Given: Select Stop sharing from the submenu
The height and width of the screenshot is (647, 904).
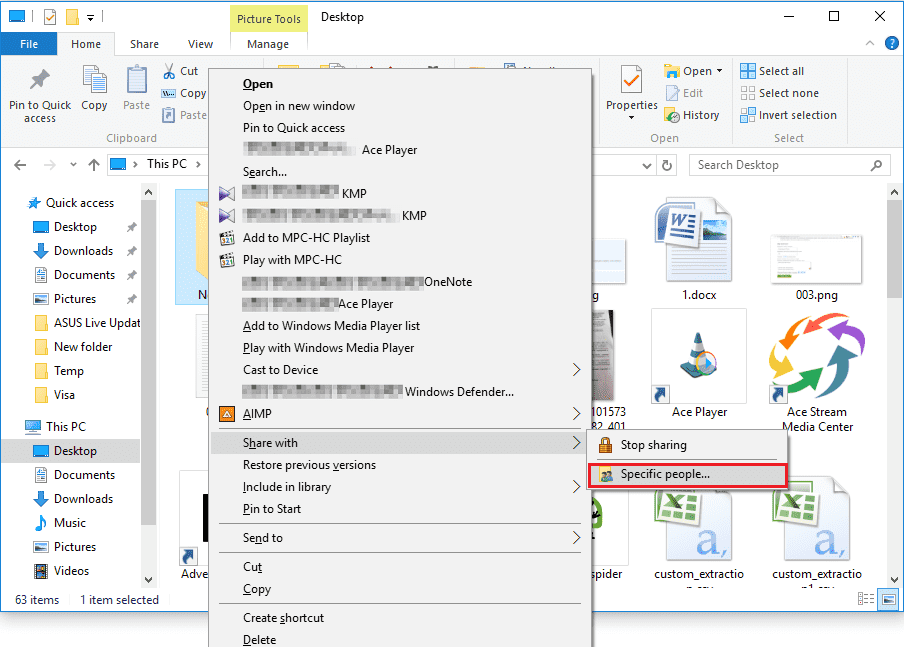Looking at the screenshot, I should (653, 445).
